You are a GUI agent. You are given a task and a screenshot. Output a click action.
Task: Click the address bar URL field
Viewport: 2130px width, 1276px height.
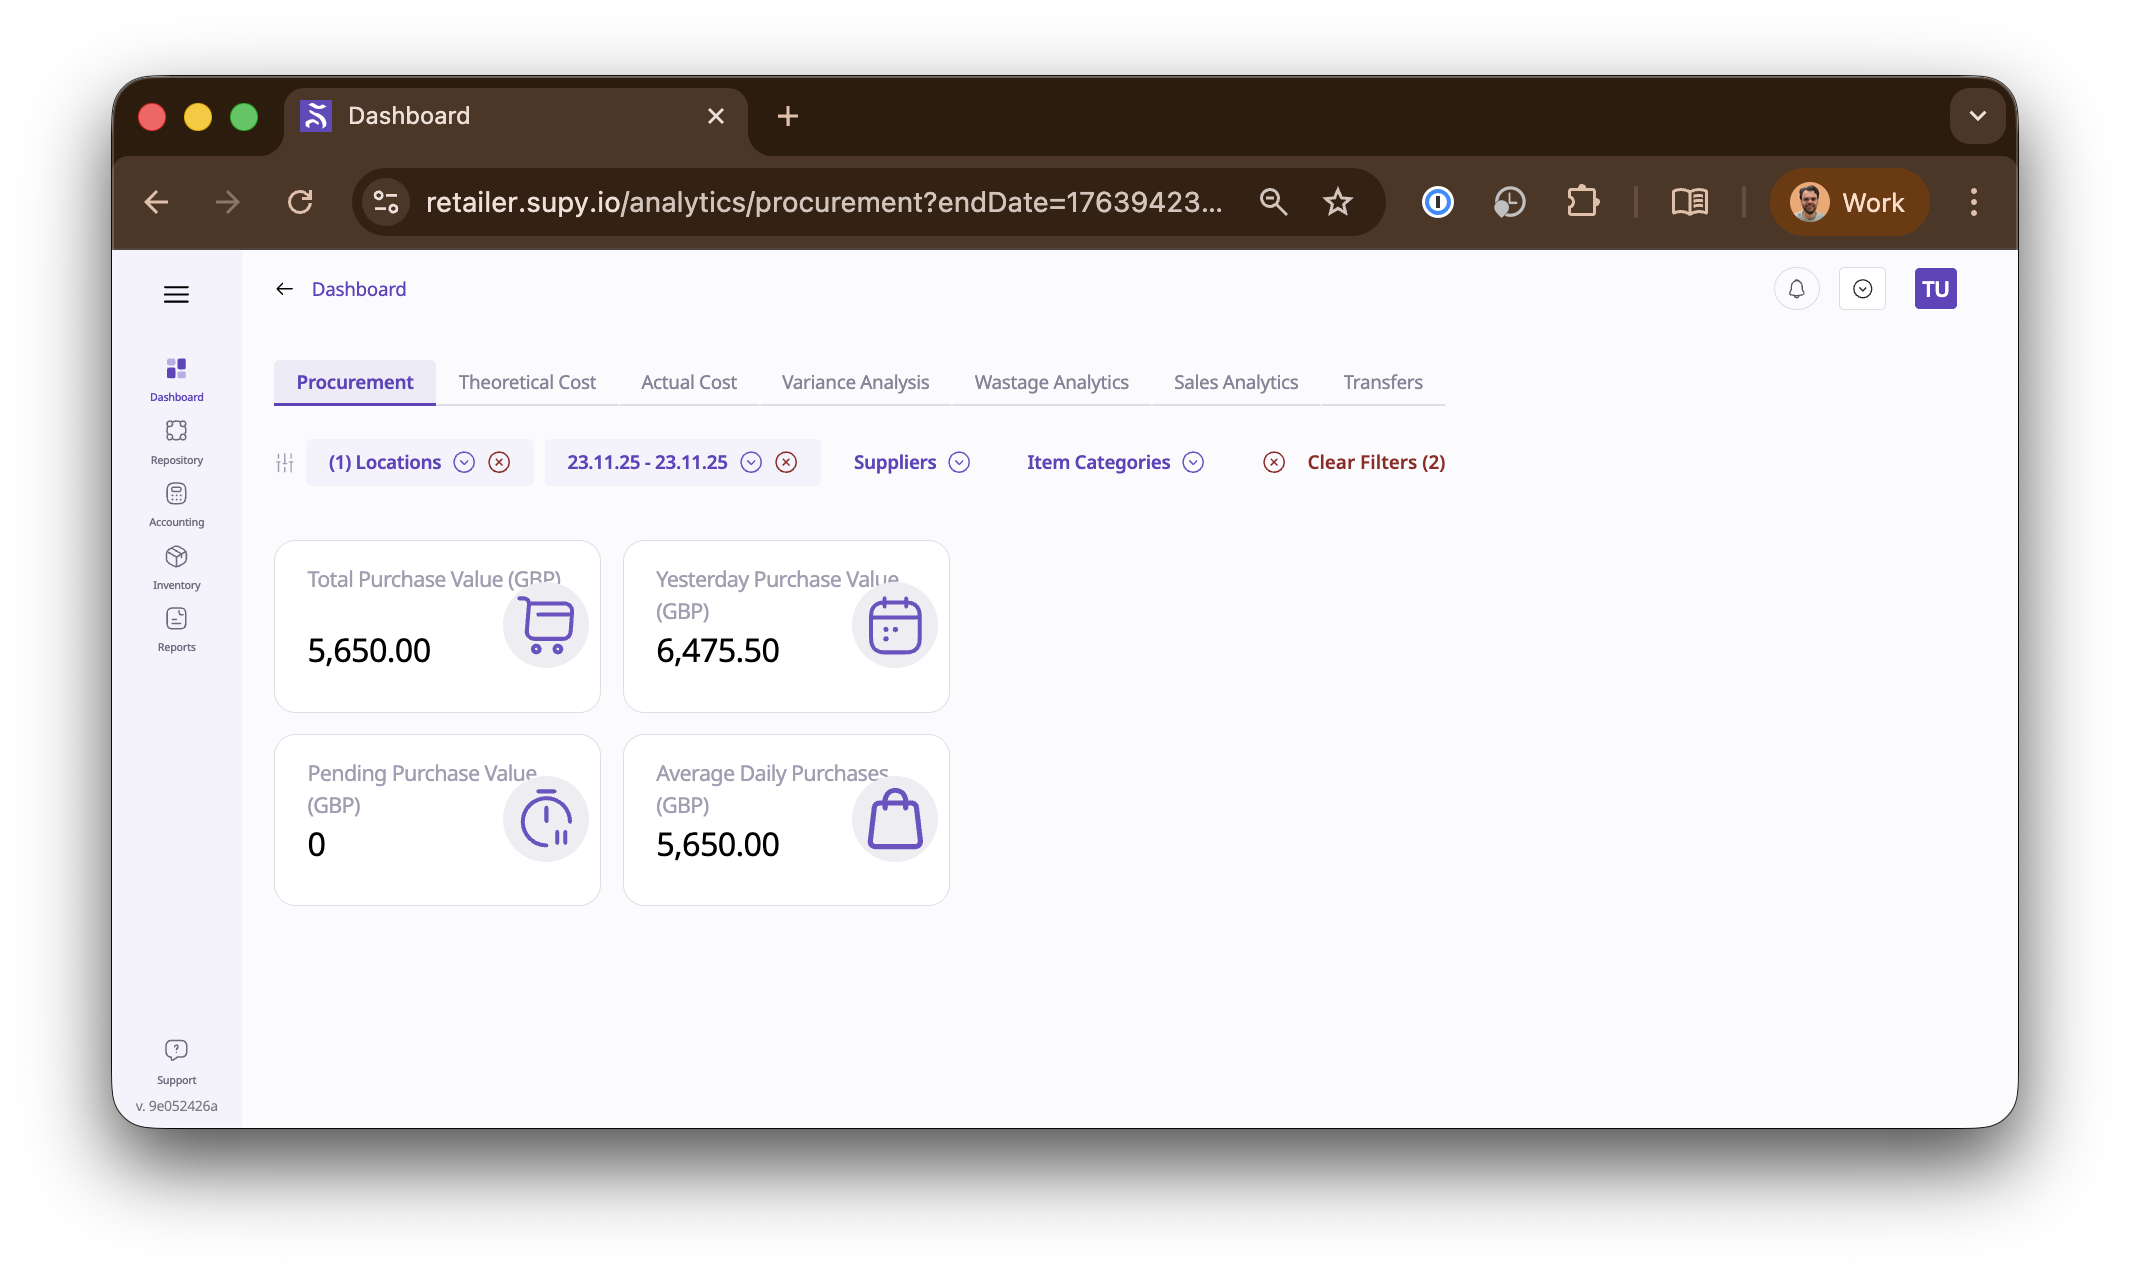(x=824, y=202)
